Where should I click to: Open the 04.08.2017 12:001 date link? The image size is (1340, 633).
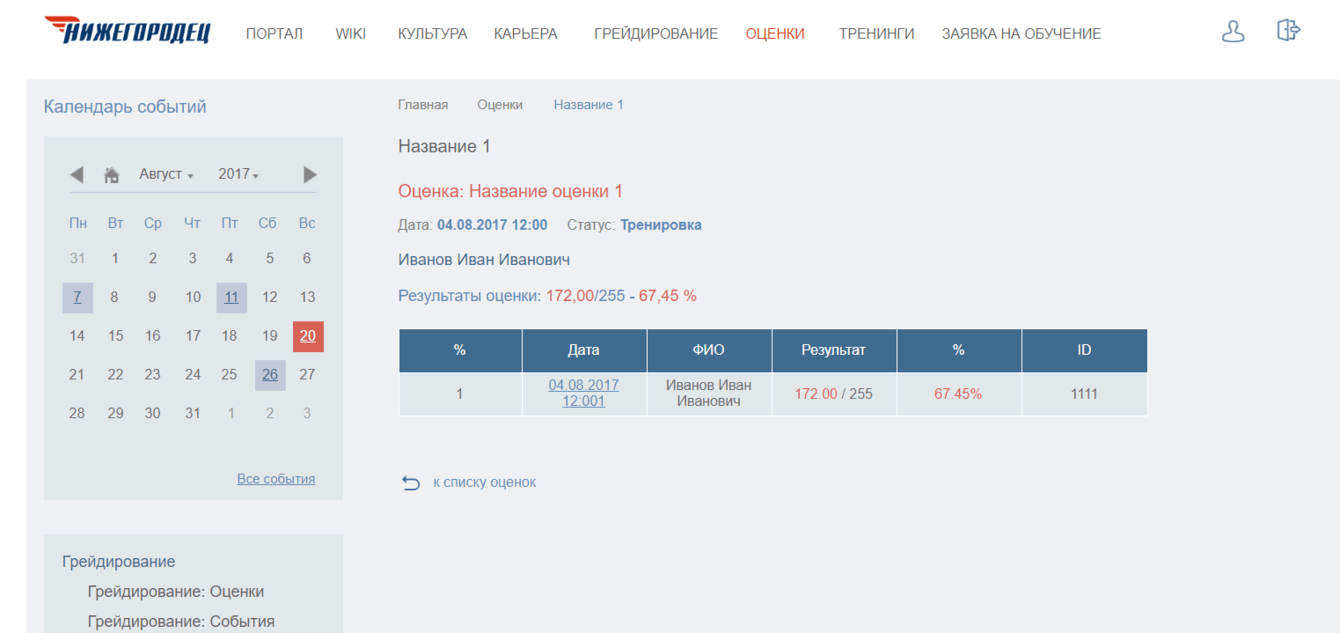584,393
